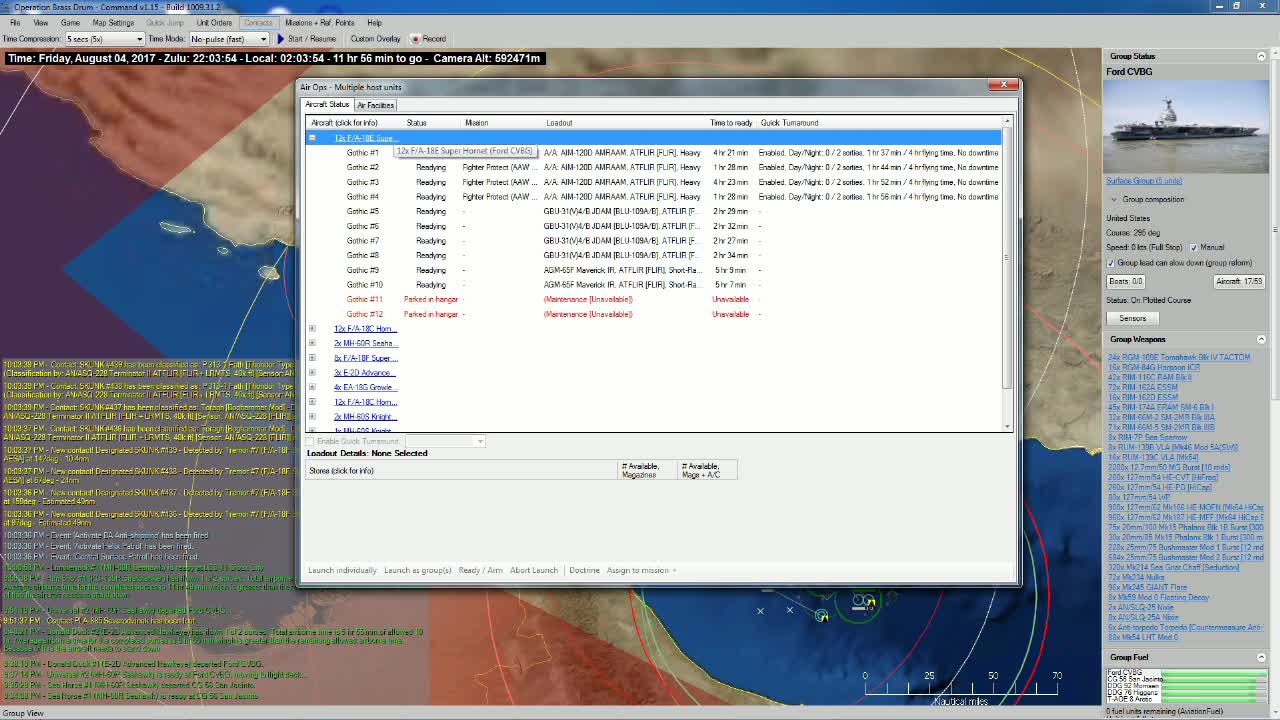The width and height of the screenshot is (1280, 720).
Task: Click the Abort Launch button
Action: pyautogui.click(x=534, y=570)
